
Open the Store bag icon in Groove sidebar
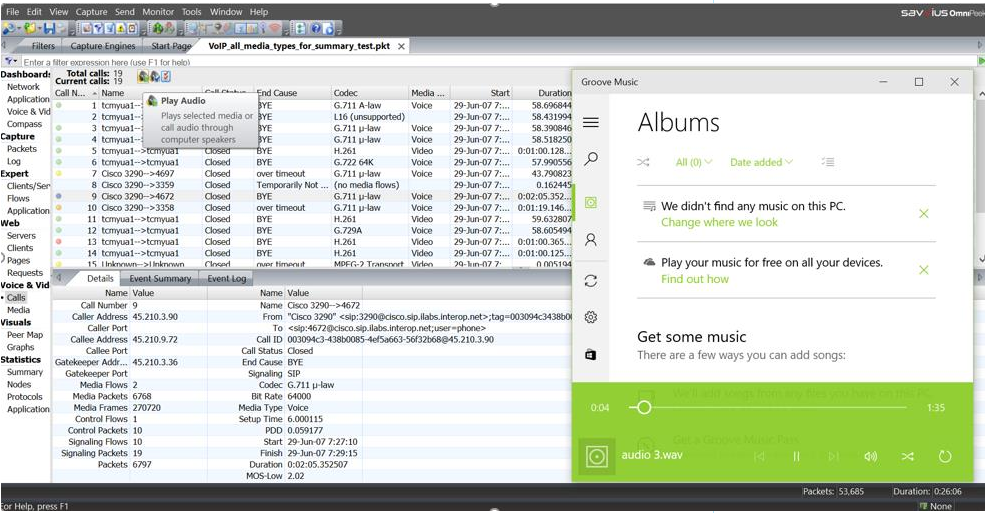[590, 355]
